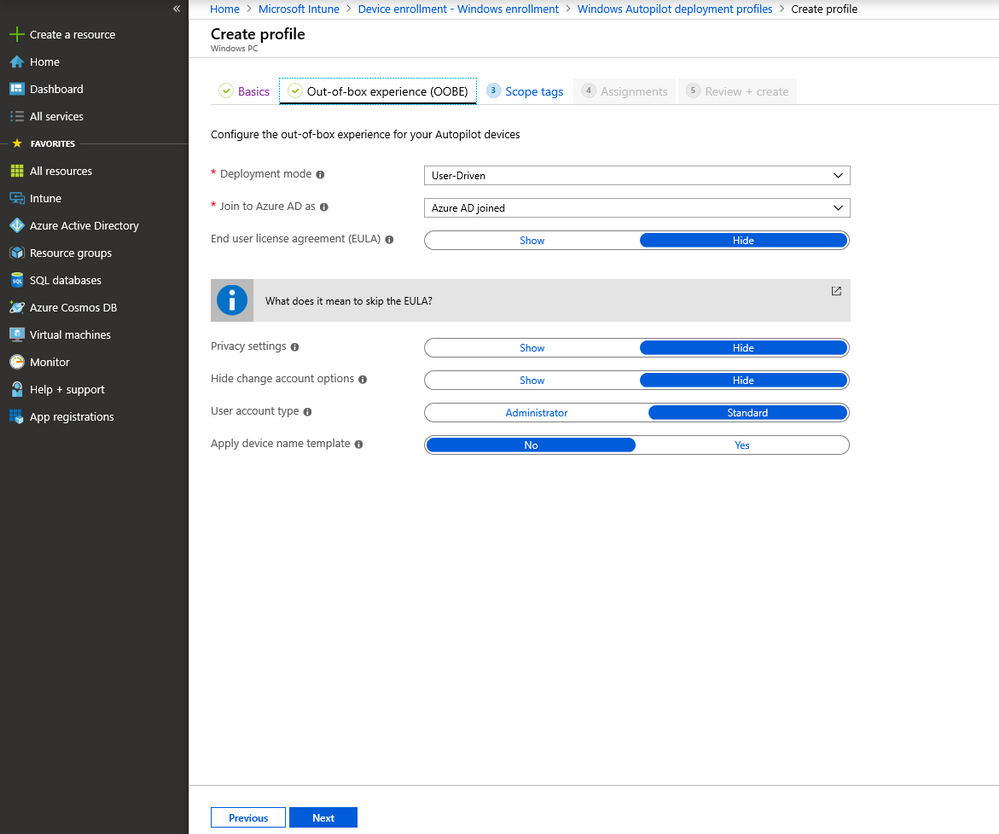Switch to the Basics tab

click(245, 91)
